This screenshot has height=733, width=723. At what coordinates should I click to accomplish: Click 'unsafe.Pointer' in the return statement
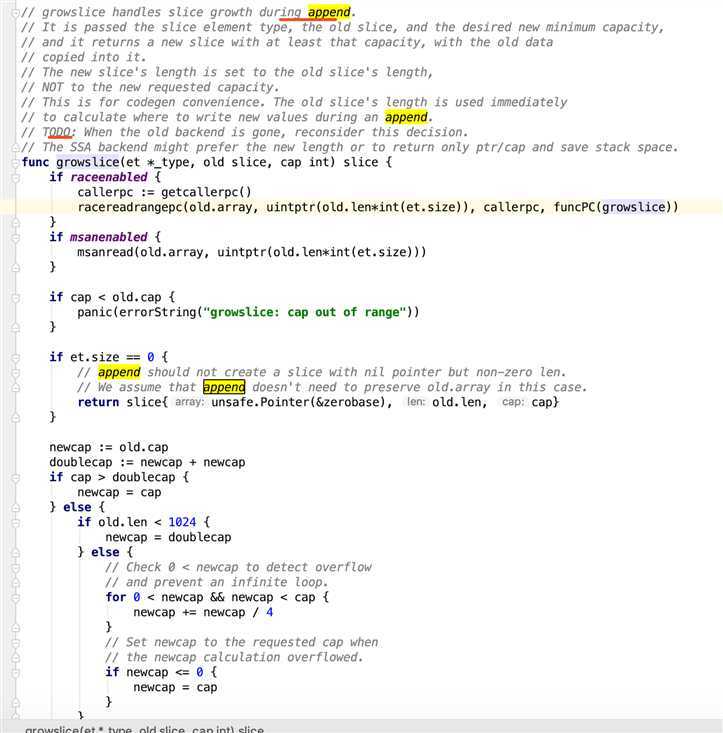(x=260, y=402)
